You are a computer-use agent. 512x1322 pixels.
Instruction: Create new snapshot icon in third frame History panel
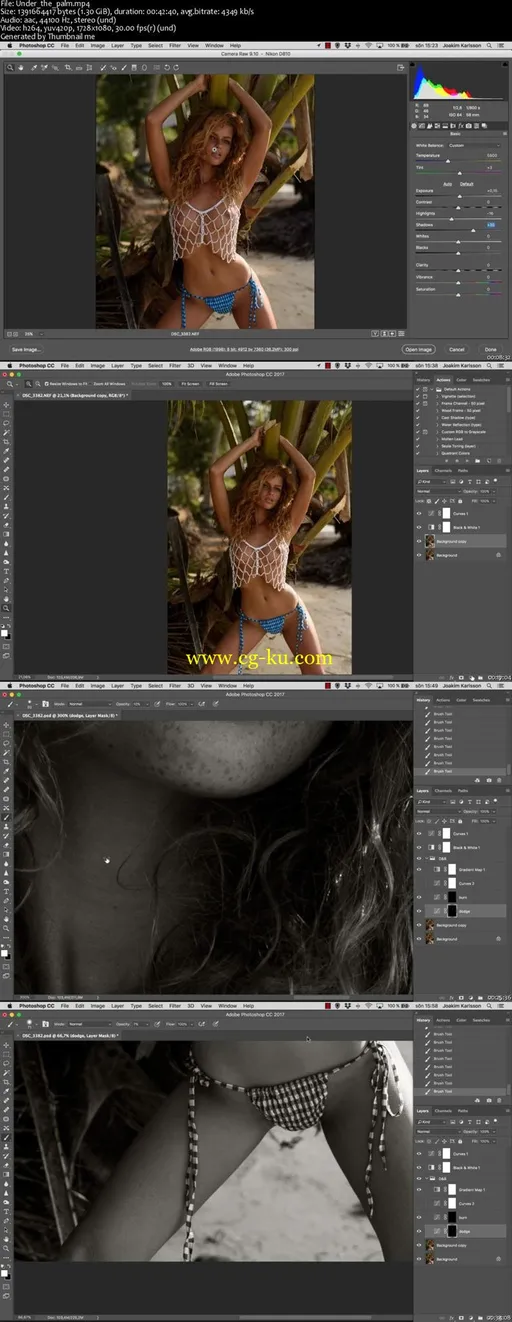coord(489,780)
